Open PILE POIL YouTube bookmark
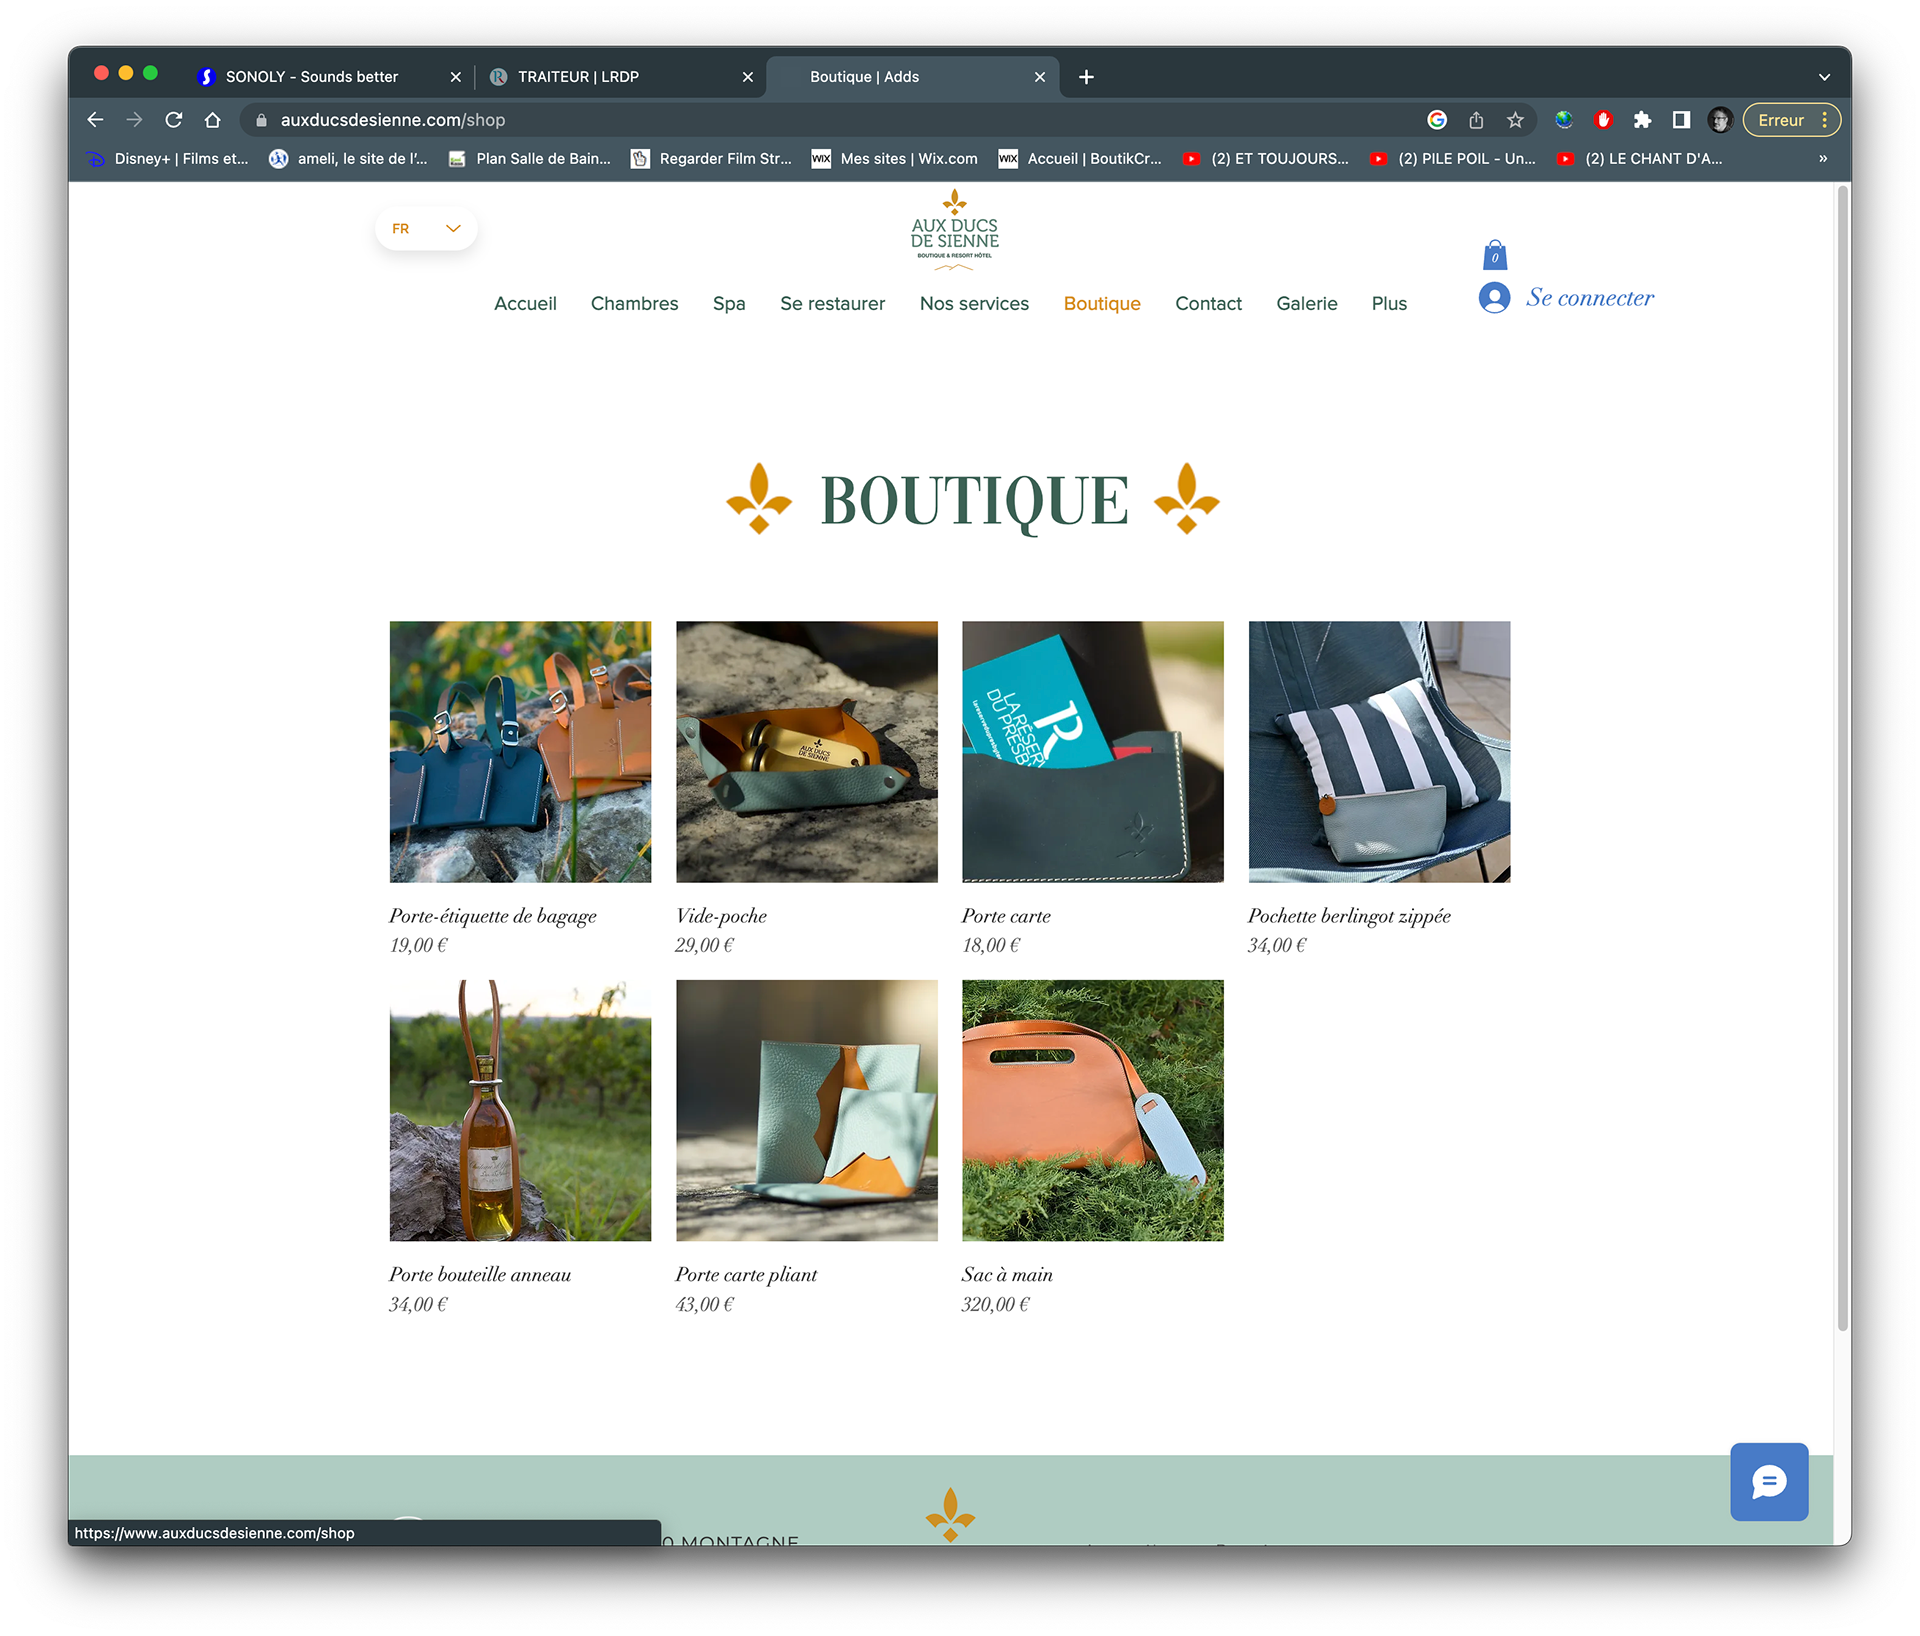 click(1452, 159)
